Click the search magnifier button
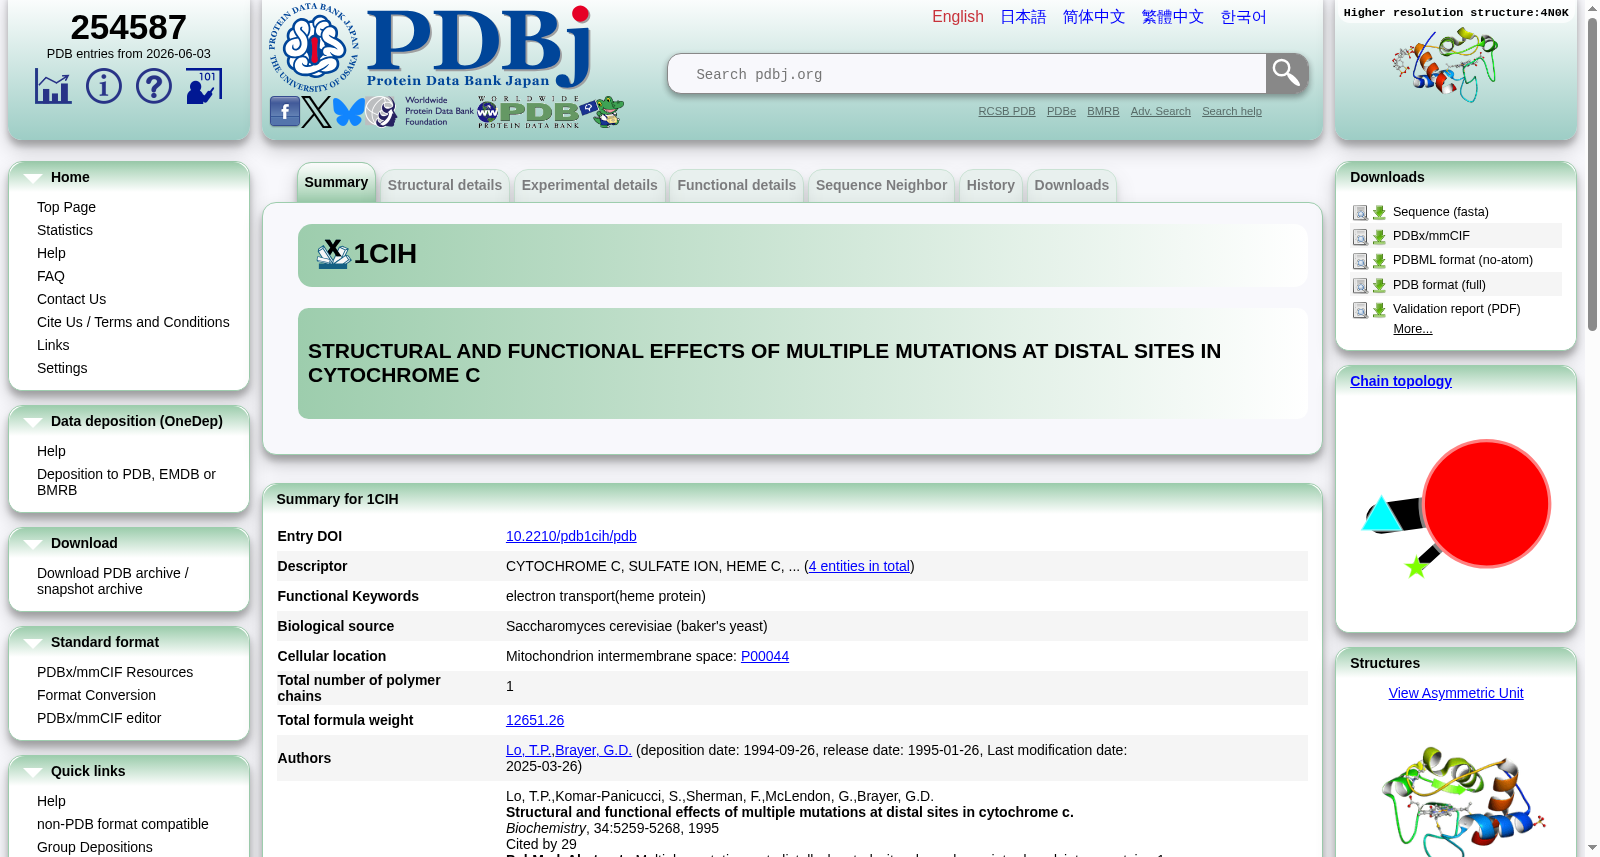 pyautogui.click(x=1287, y=73)
